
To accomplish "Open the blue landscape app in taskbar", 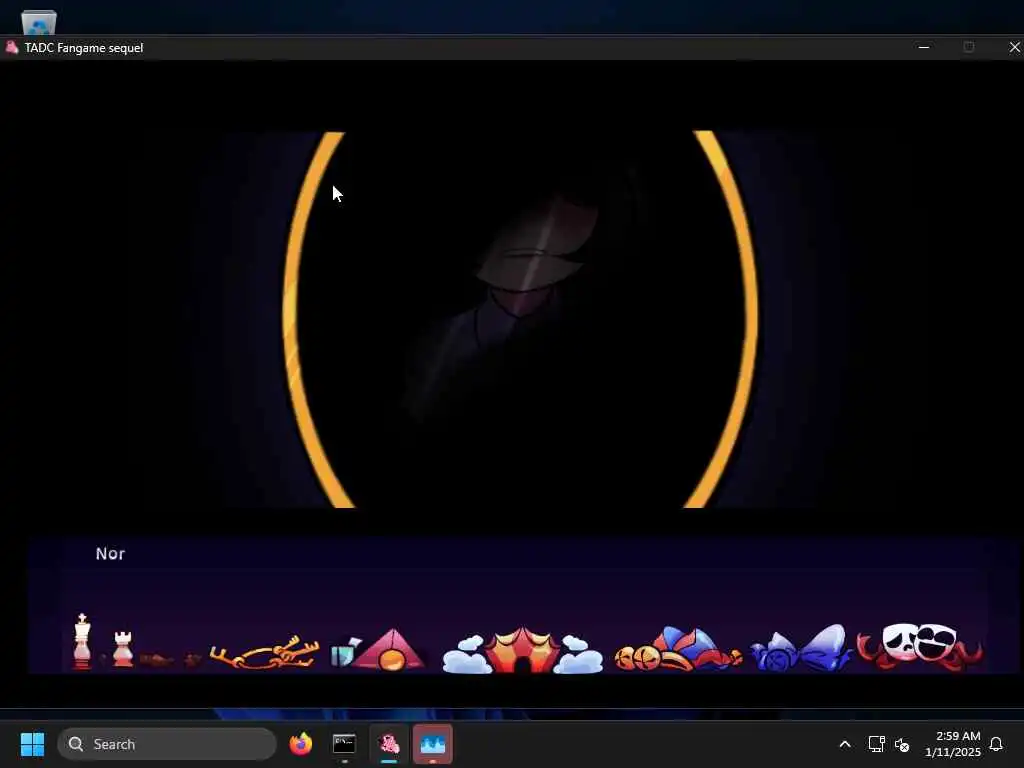I will [x=432, y=744].
